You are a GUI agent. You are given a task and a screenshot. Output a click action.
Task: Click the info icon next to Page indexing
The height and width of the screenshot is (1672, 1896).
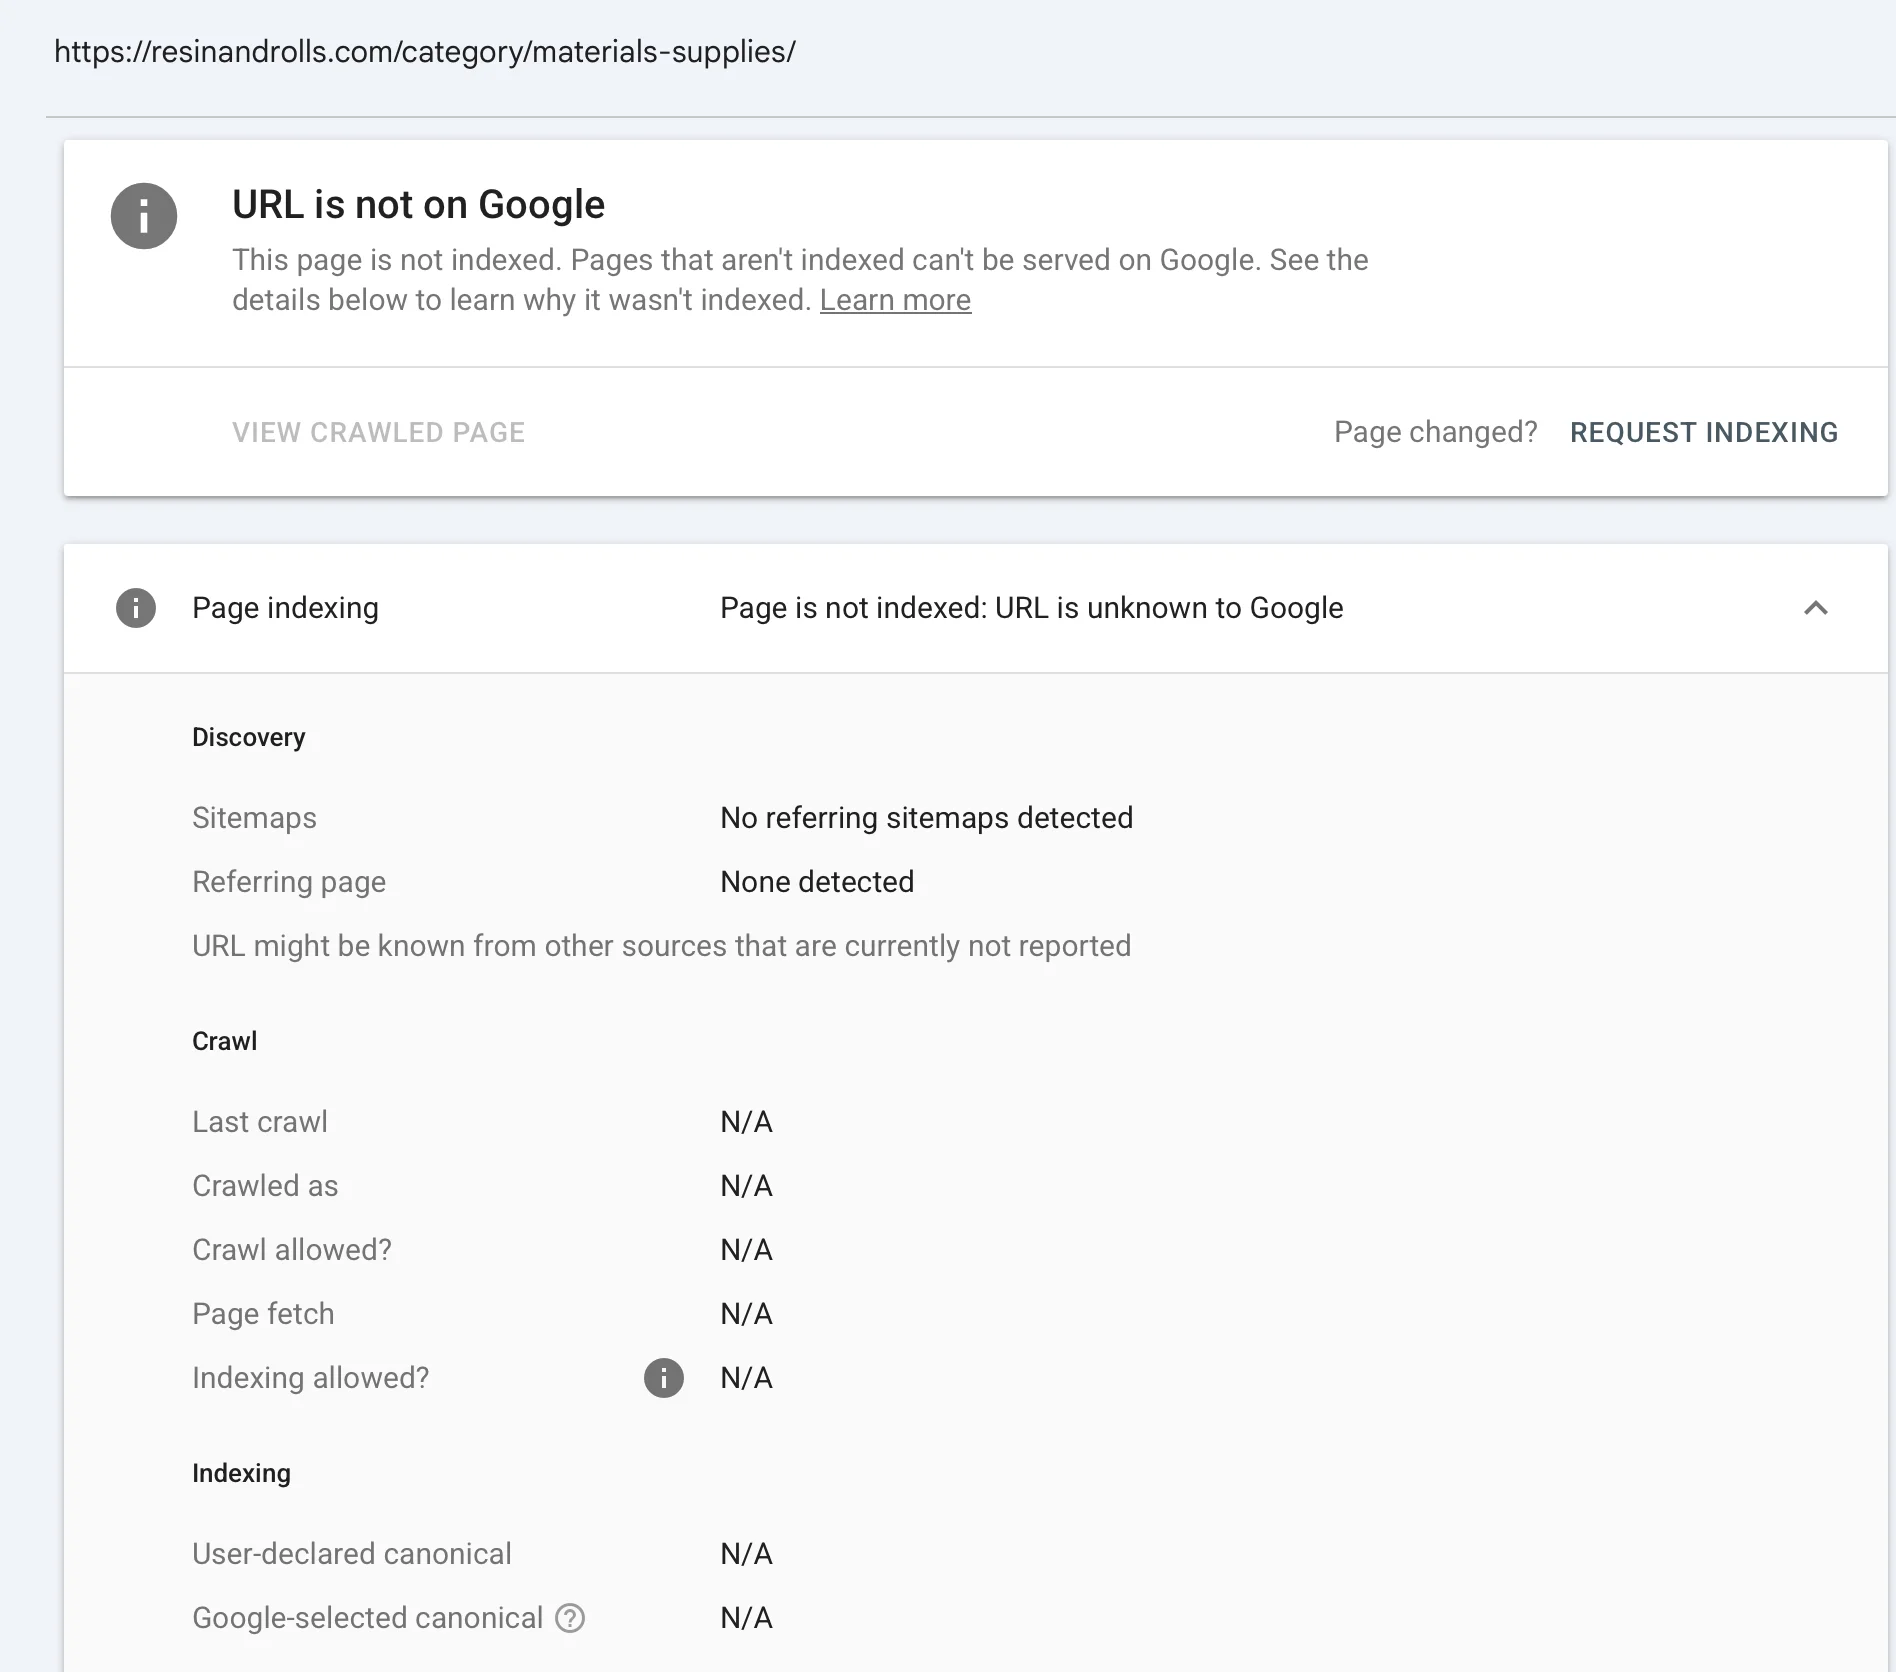(136, 608)
